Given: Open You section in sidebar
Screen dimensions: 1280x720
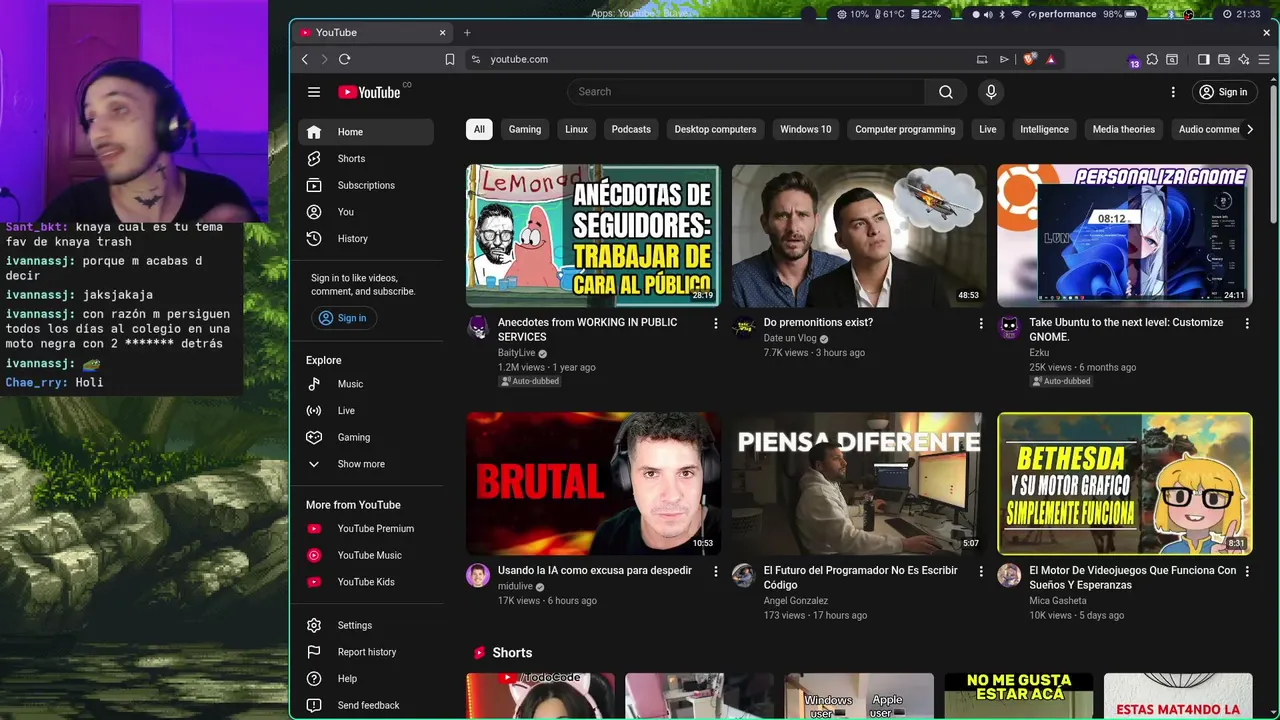Looking at the screenshot, I should coord(365,212).
